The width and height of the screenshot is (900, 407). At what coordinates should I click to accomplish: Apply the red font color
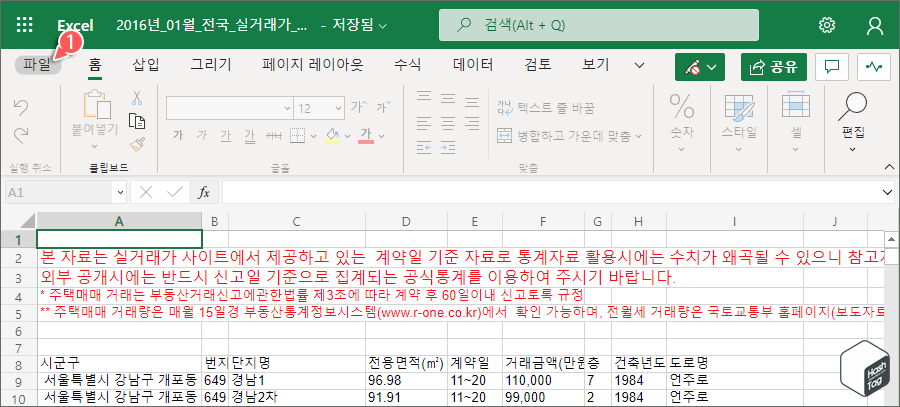(x=366, y=135)
